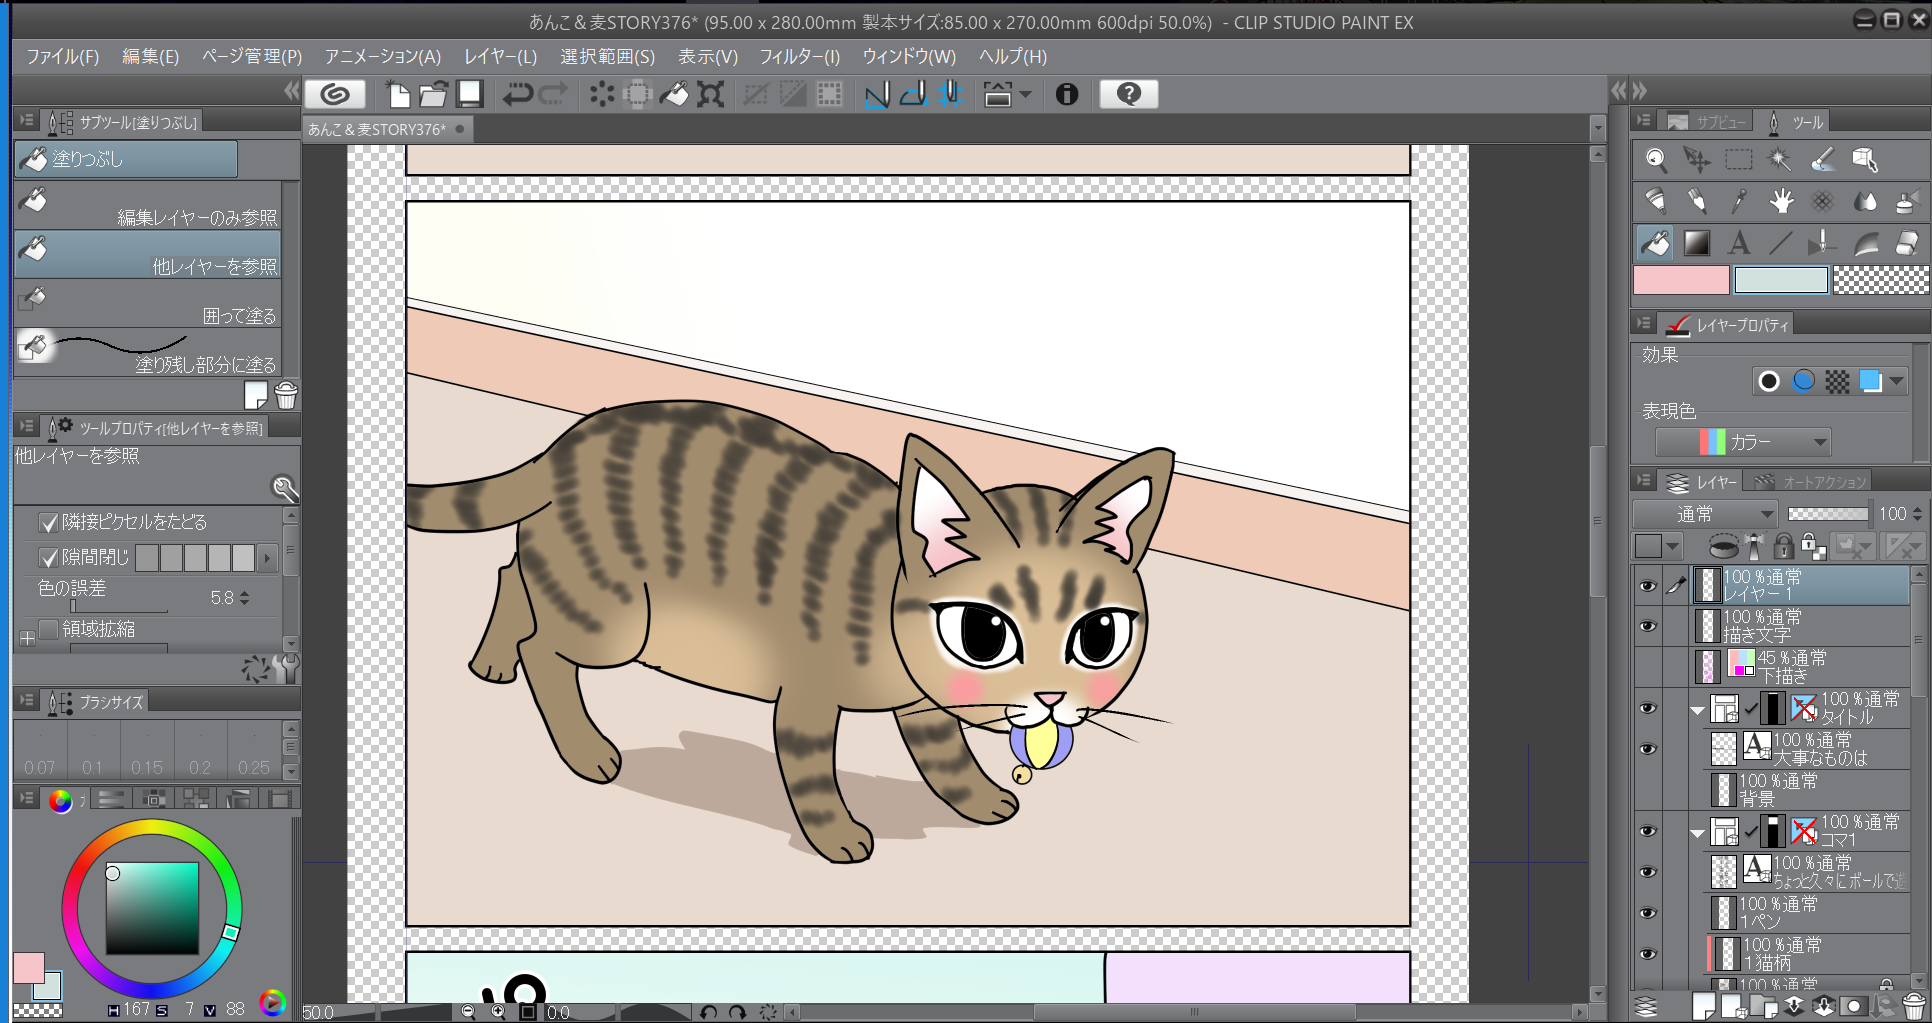Select the 塗り残し部分に塗る sub tool
This screenshot has height=1023, width=1932.
tap(148, 353)
